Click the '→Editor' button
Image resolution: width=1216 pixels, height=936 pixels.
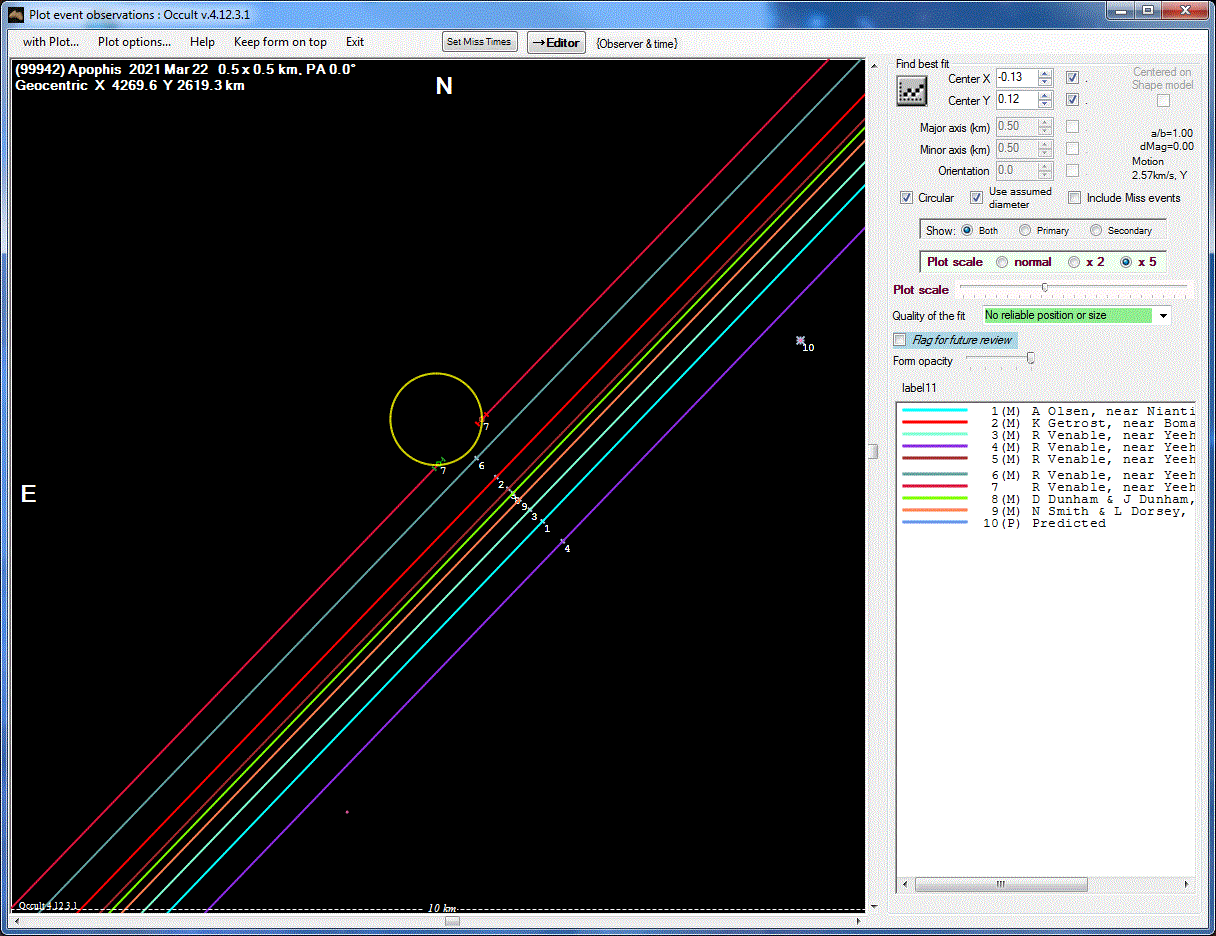point(556,42)
